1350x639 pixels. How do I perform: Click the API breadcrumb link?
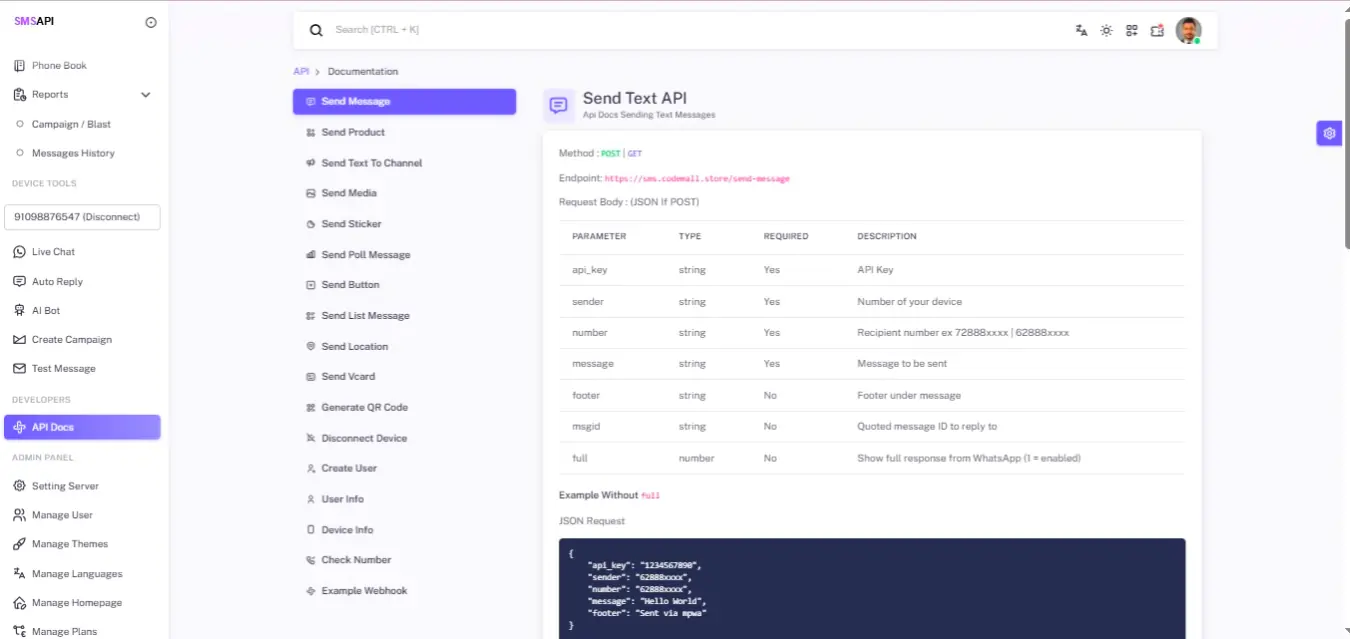click(x=300, y=72)
